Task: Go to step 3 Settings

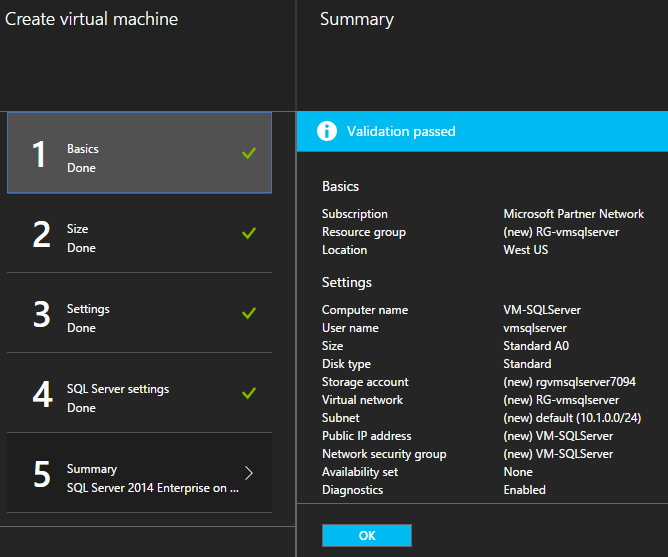Action: pos(139,313)
